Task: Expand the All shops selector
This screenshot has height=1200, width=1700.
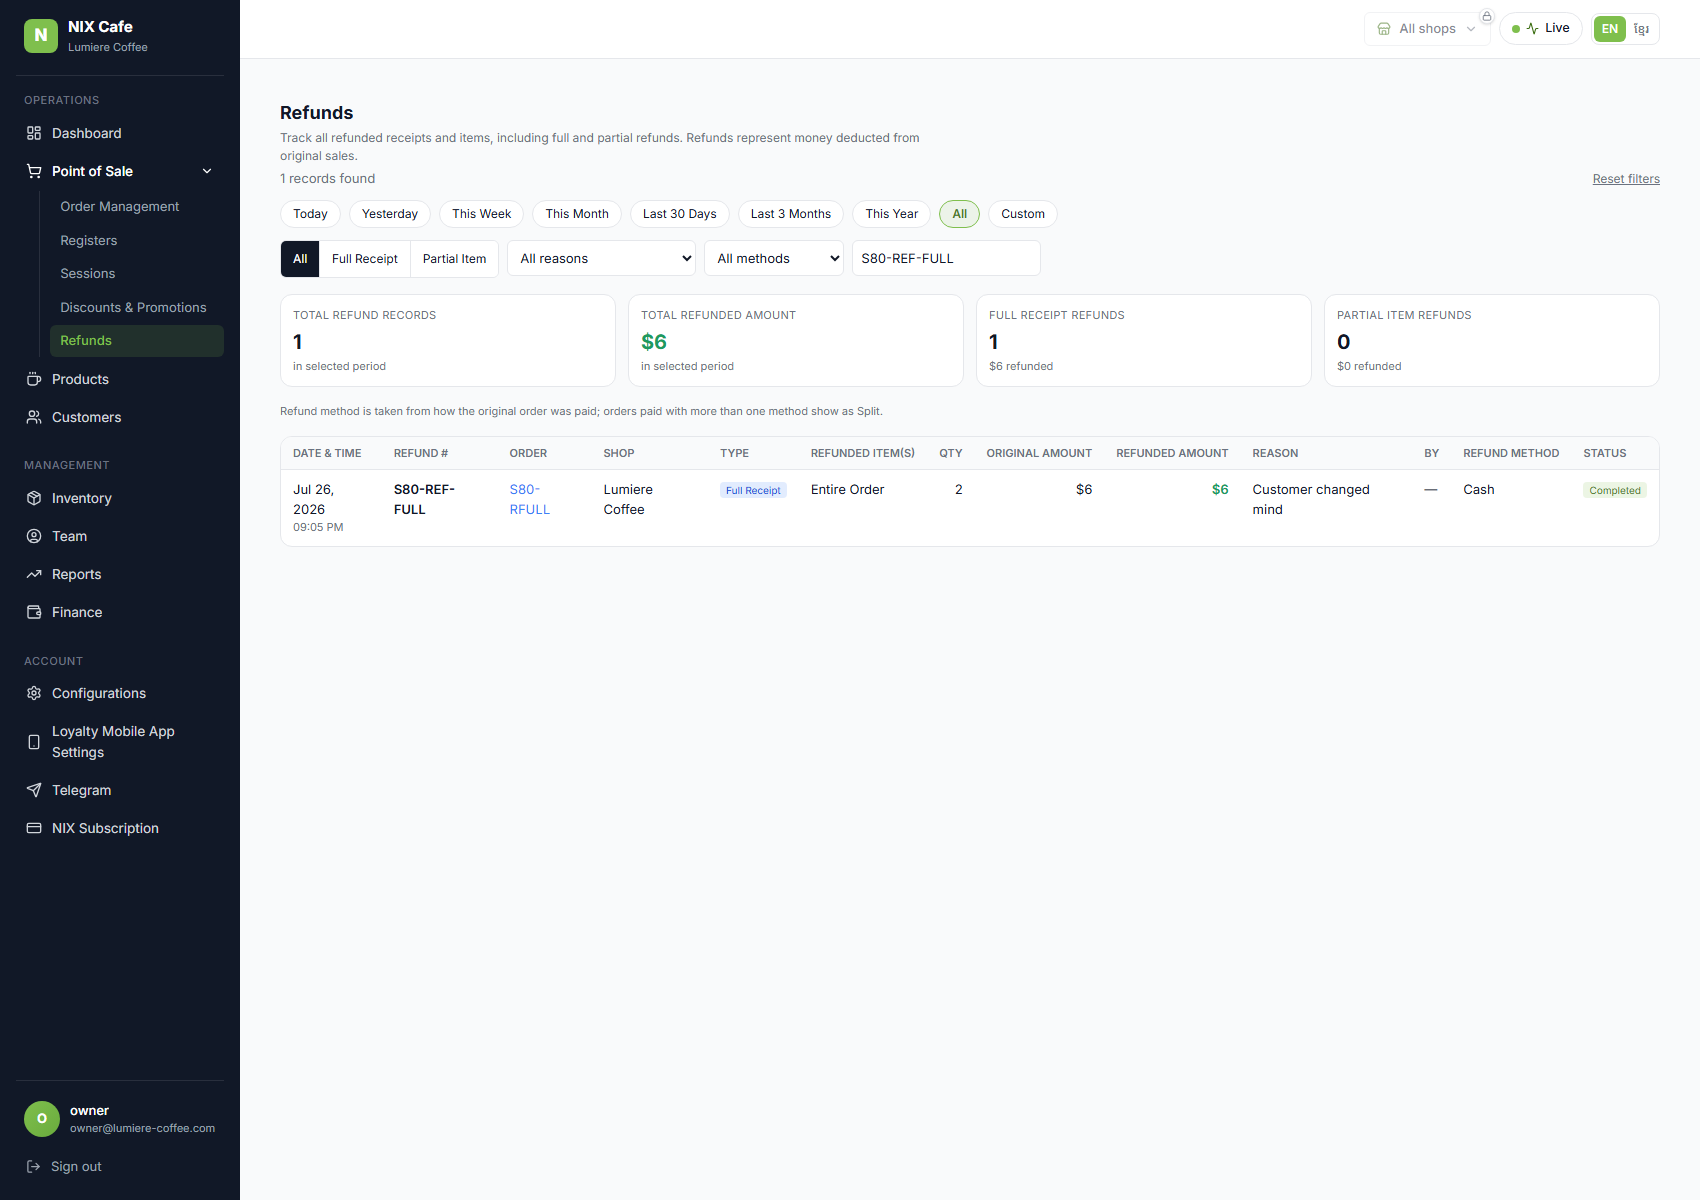Action: (1427, 29)
